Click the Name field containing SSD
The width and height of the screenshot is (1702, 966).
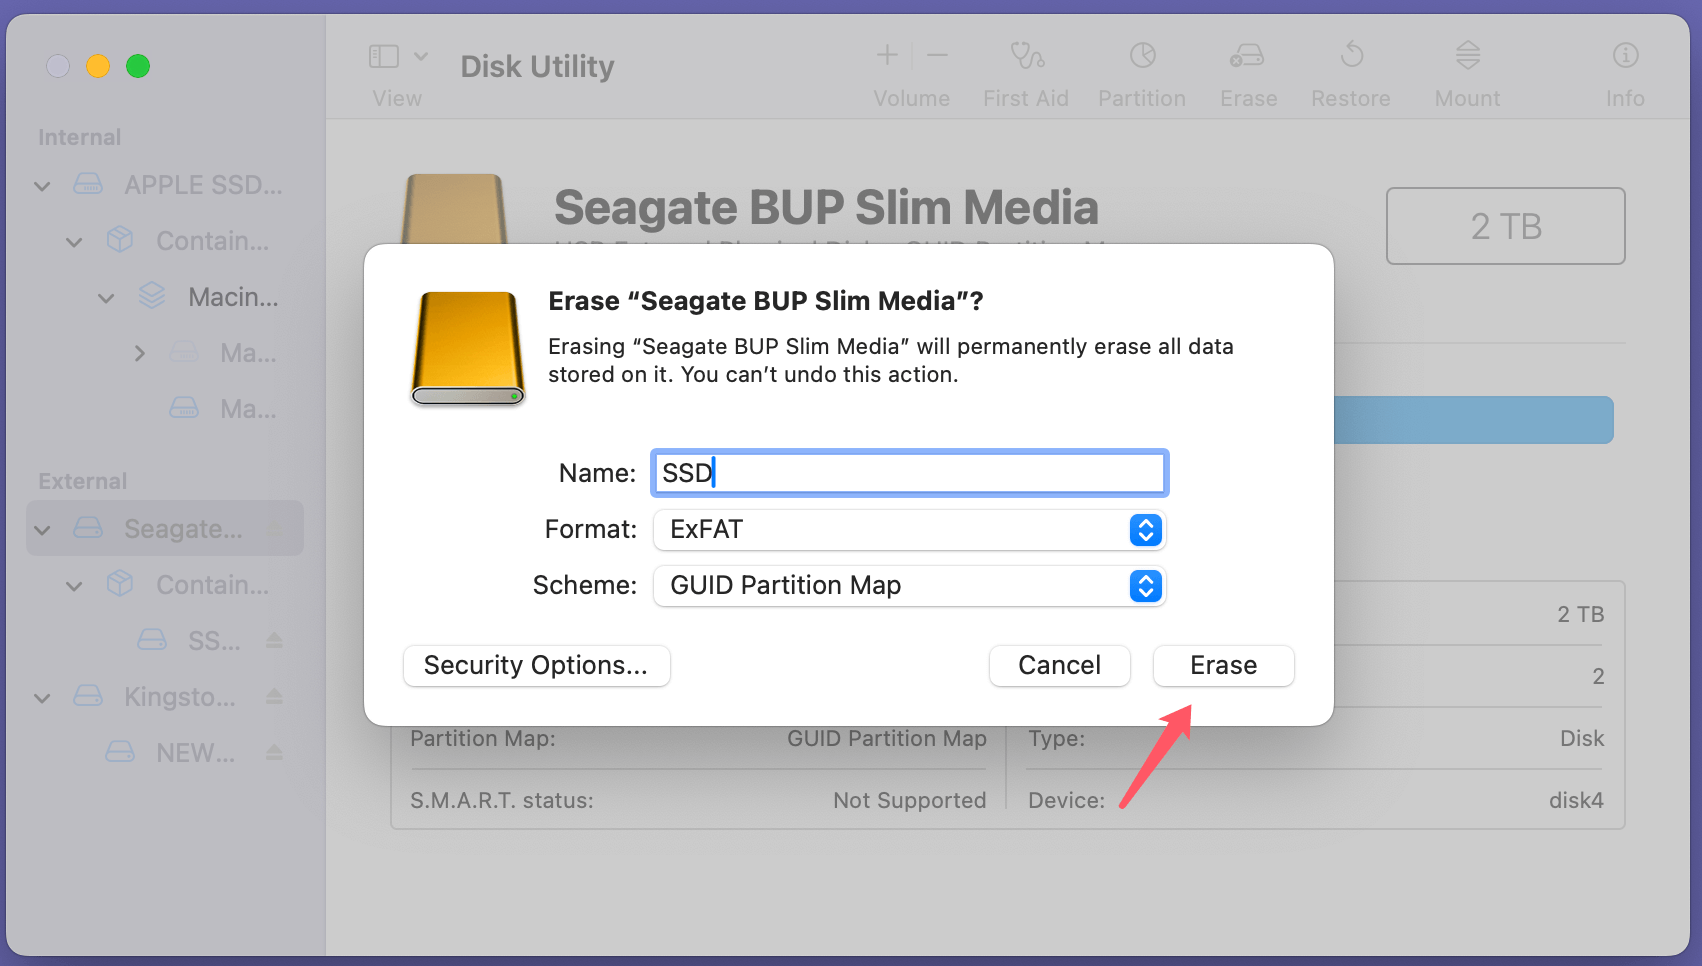pyautogui.click(x=908, y=472)
